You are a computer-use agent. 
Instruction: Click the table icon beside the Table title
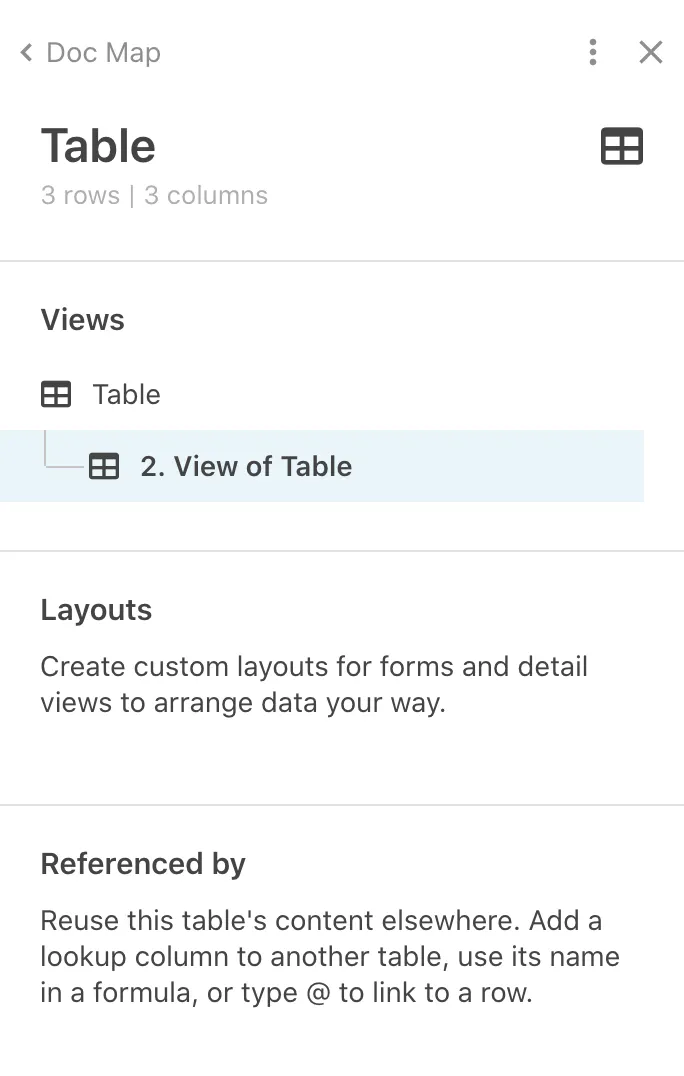(622, 146)
